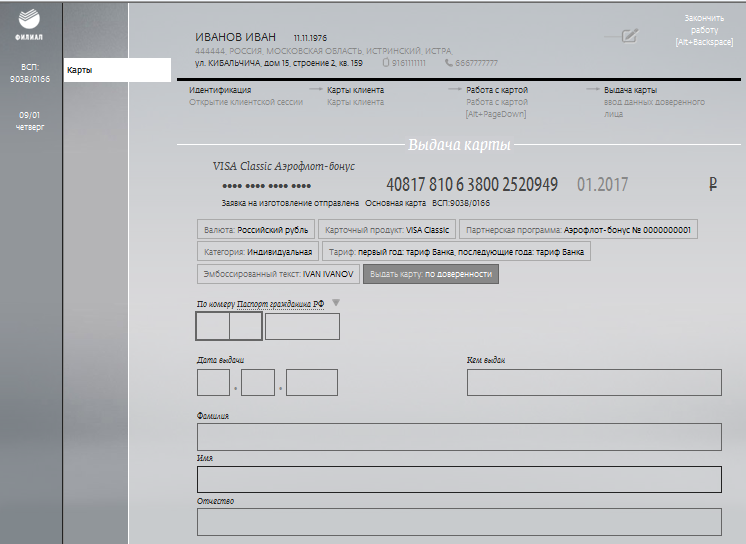Focus the Отчество input field
Viewport: 746px width, 544px height.
(x=459, y=522)
